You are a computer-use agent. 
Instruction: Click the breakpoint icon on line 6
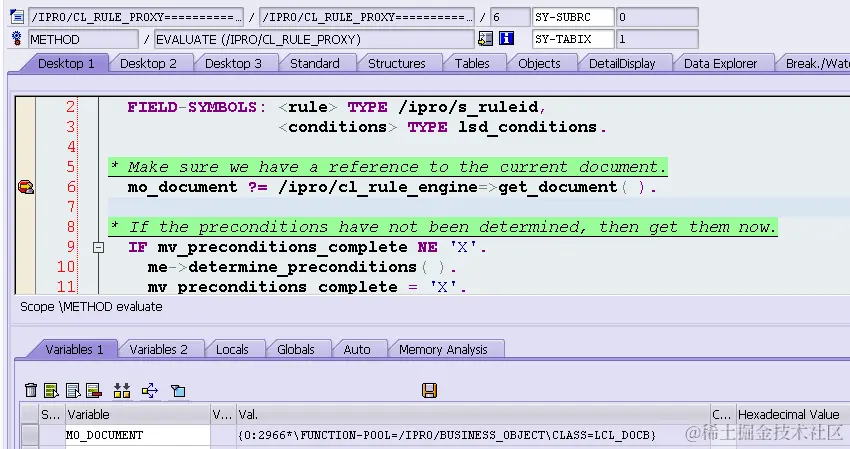pos(25,187)
